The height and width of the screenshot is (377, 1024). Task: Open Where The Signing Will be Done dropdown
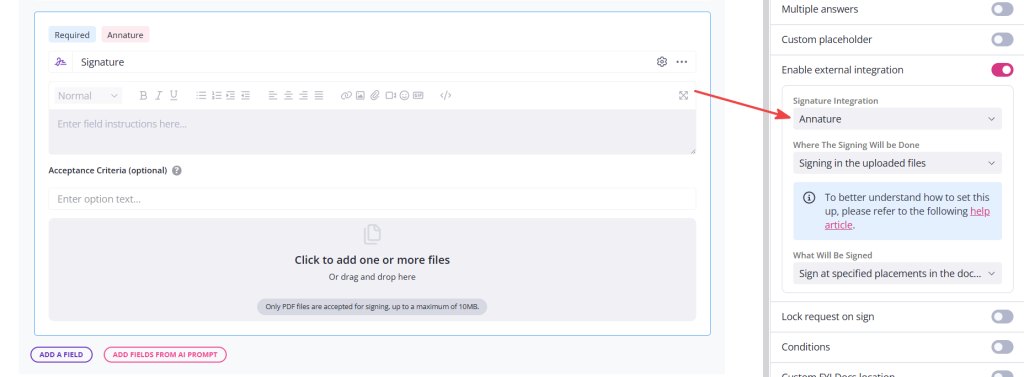[897, 163]
